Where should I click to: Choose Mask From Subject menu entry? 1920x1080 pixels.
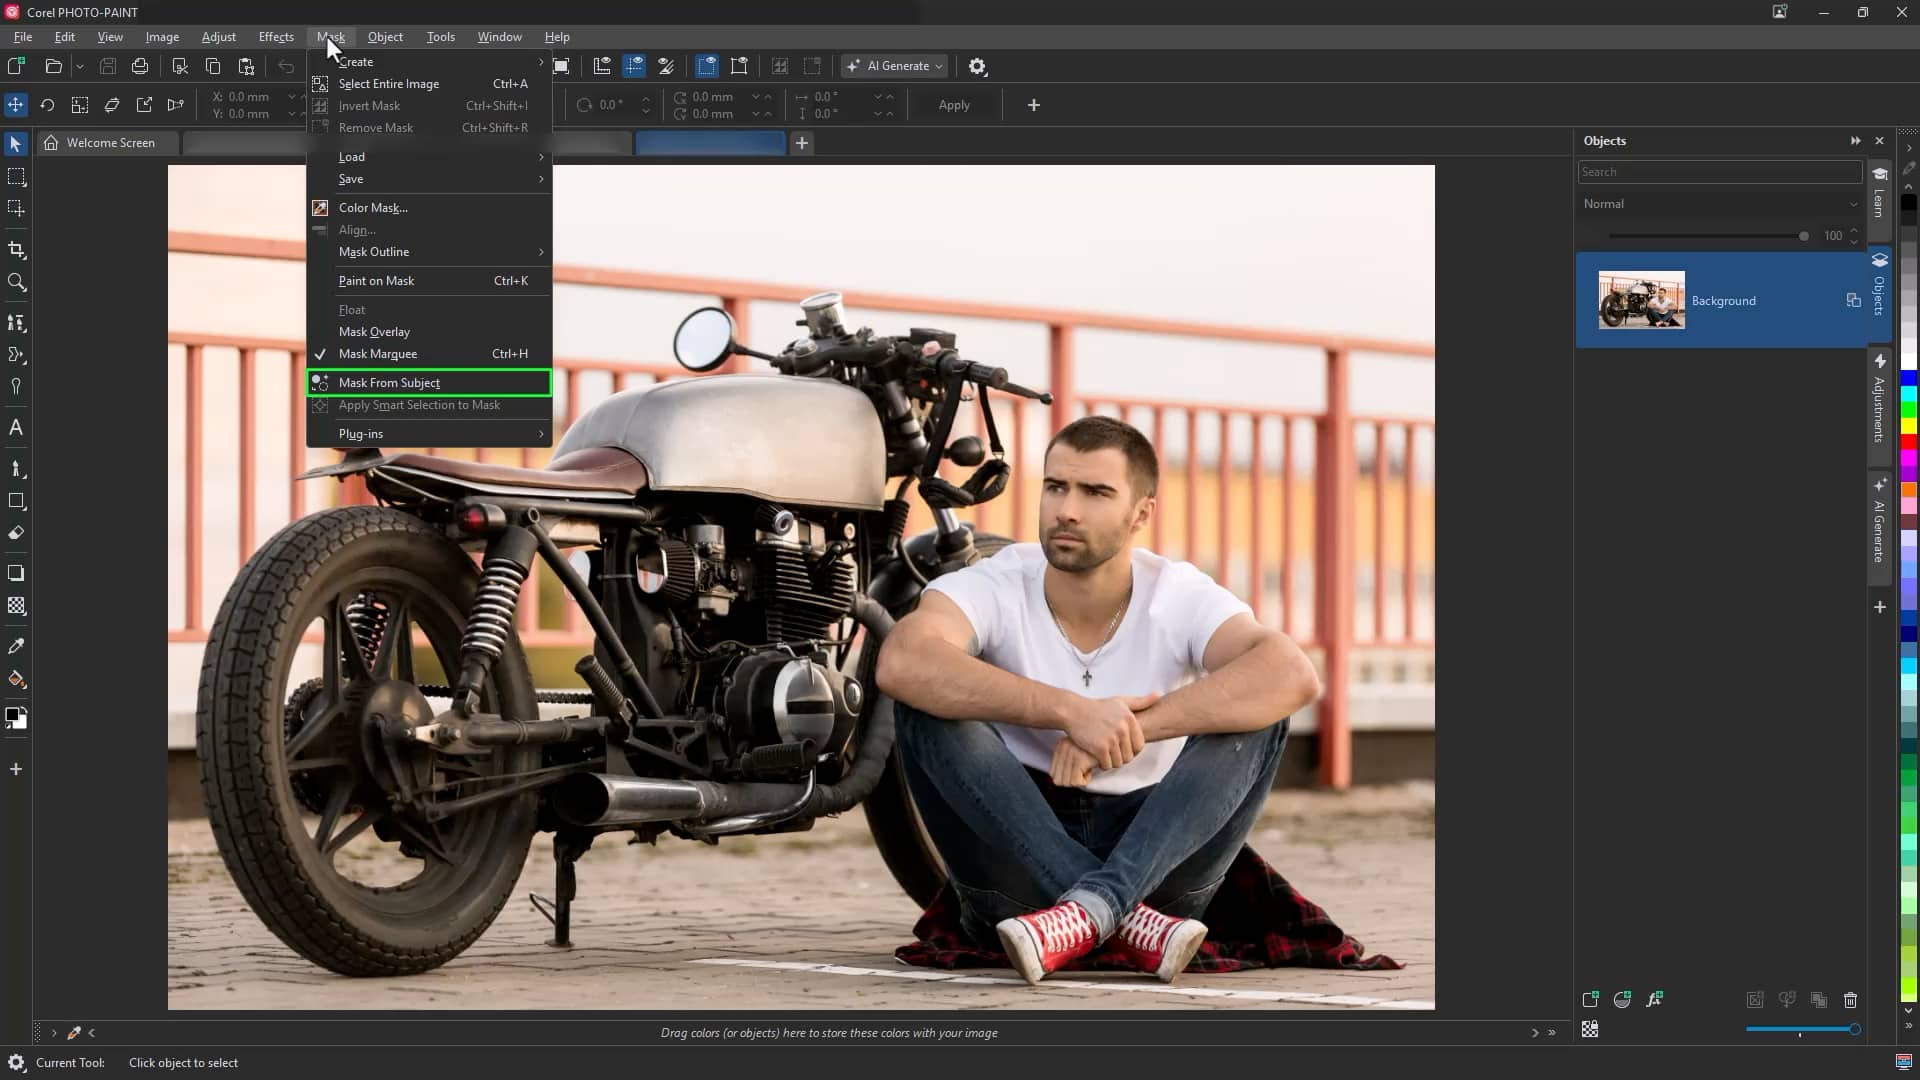click(390, 382)
